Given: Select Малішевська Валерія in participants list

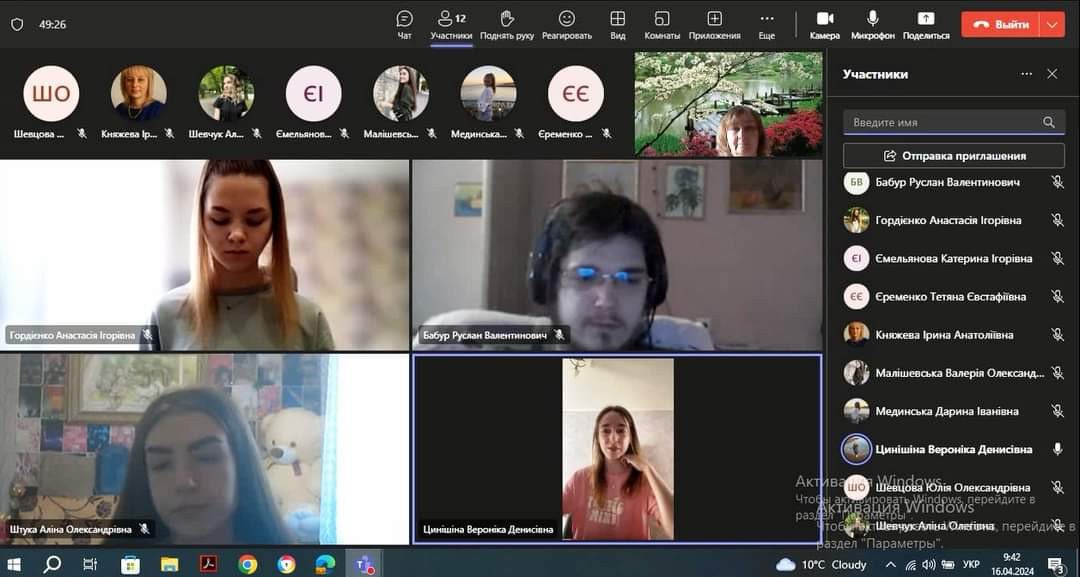Looking at the screenshot, I should [x=954, y=373].
